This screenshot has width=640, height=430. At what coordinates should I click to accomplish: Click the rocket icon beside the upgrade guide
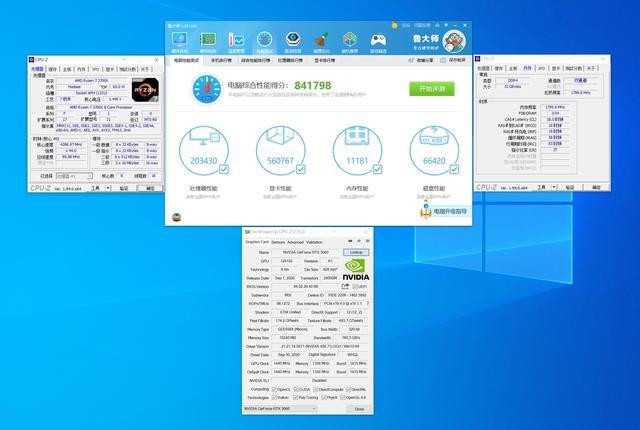point(426,211)
